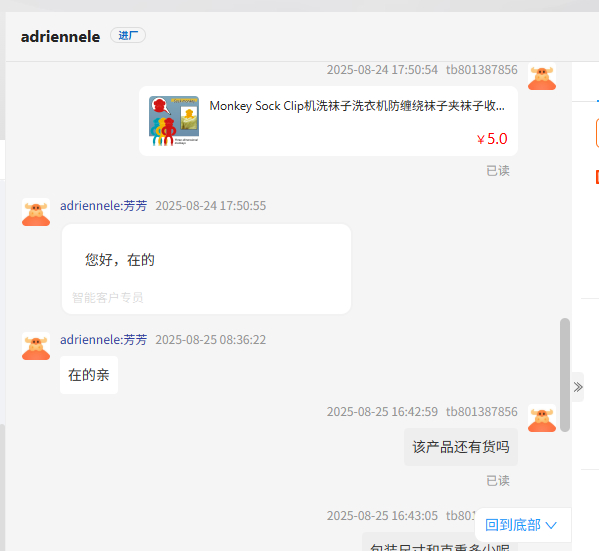
Task: Click the 进厂 tag next to adriennele
Action: tap(128, 36)
